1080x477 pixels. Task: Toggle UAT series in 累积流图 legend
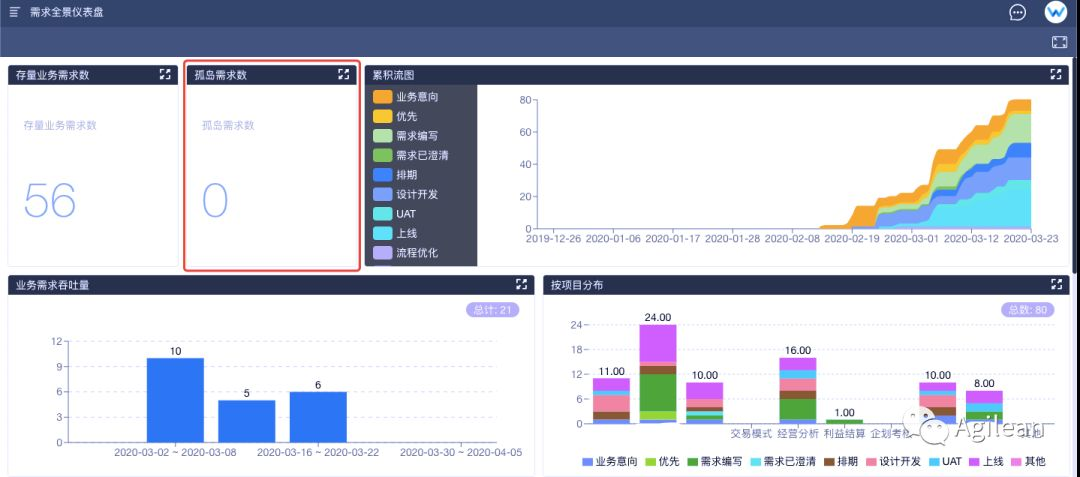pos(395,214)
